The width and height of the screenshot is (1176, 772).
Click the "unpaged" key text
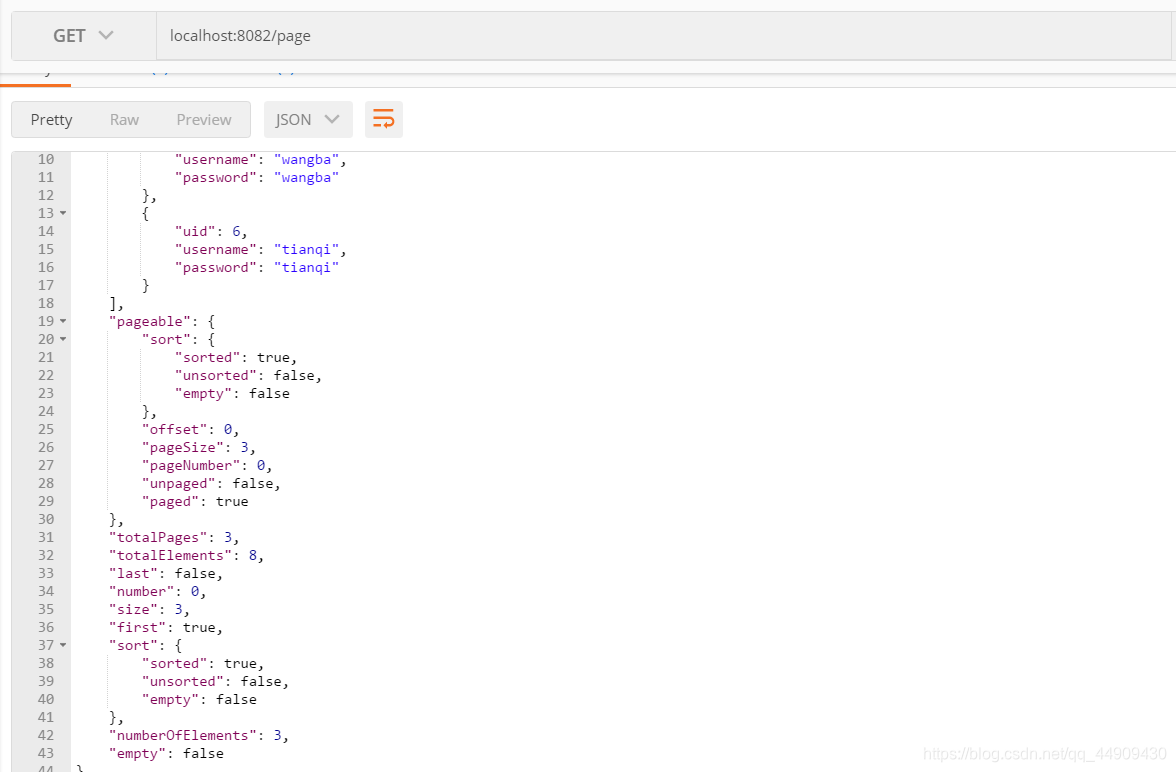pos(178,483)
